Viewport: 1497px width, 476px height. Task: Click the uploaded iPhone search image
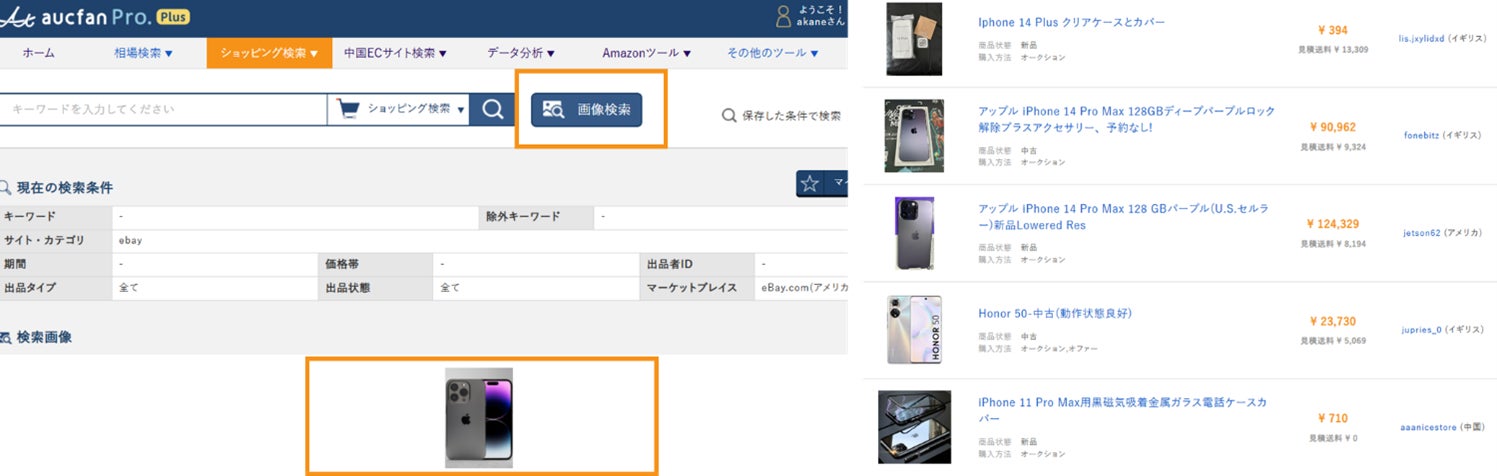coord(479,417)
